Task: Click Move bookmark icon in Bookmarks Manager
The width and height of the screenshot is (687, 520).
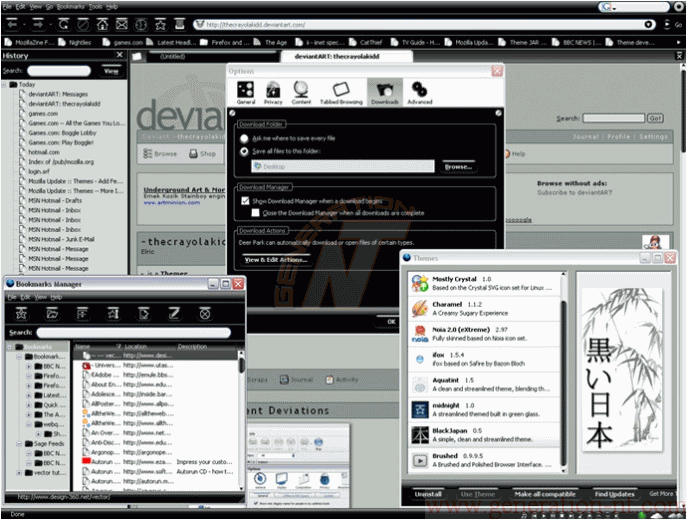Action: 113,314
